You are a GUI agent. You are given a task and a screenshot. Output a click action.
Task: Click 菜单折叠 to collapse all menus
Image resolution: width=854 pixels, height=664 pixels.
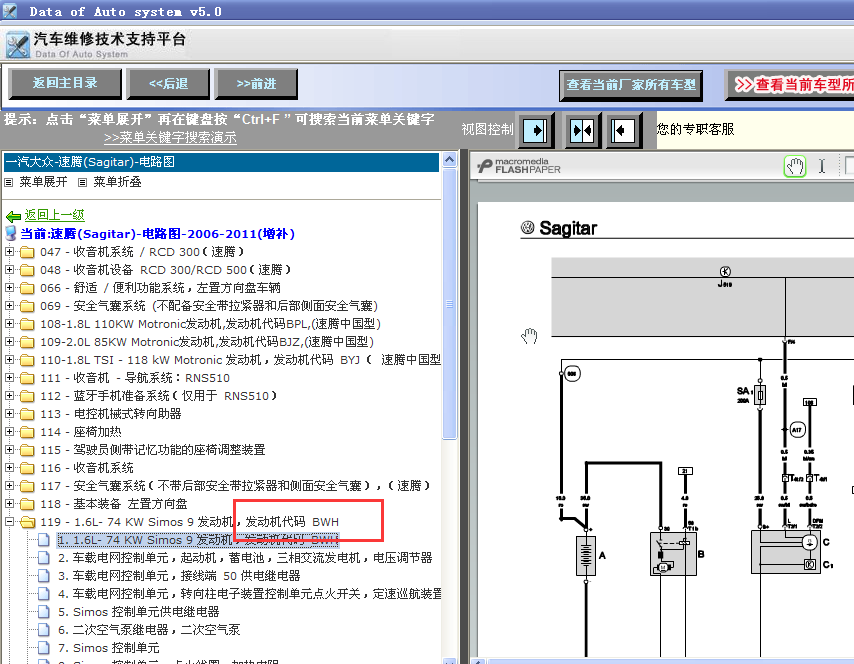(117, 182)
